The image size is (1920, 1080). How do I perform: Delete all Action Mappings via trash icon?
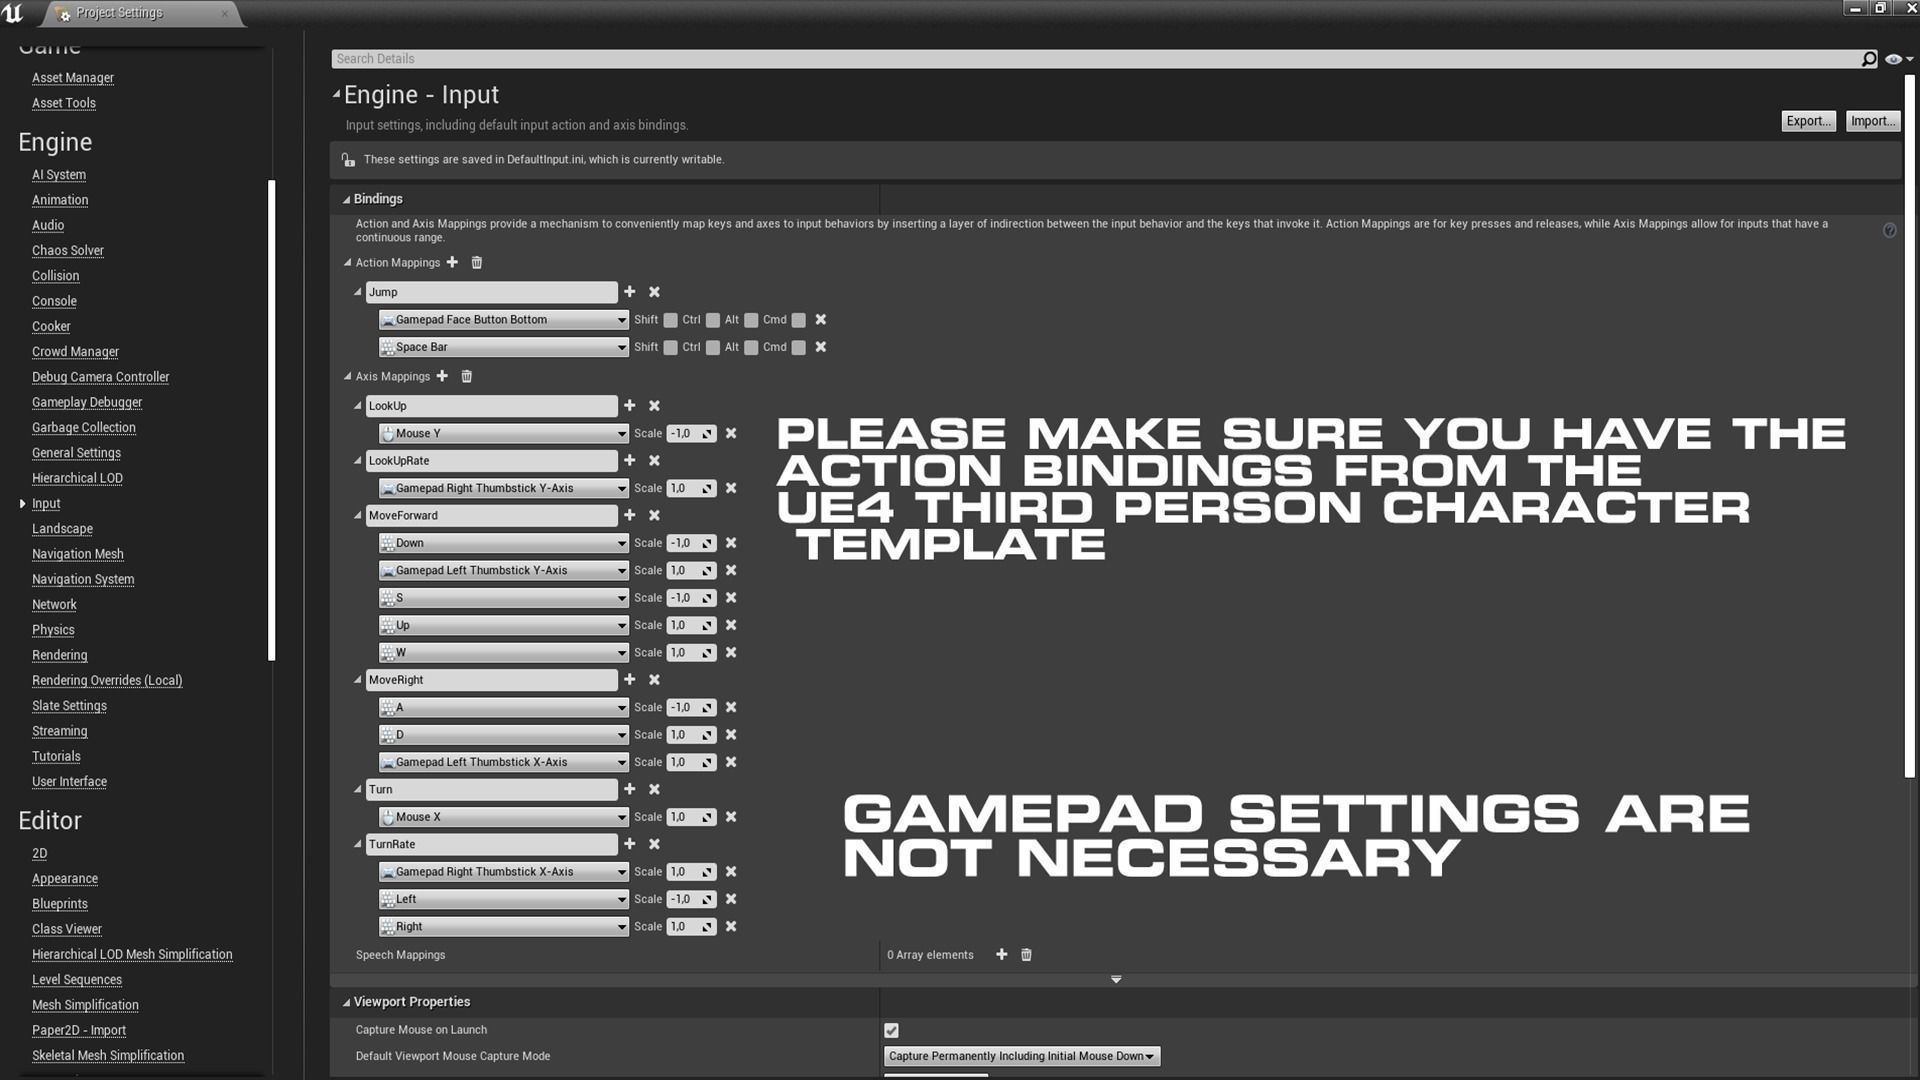click(x=477, y=262)
